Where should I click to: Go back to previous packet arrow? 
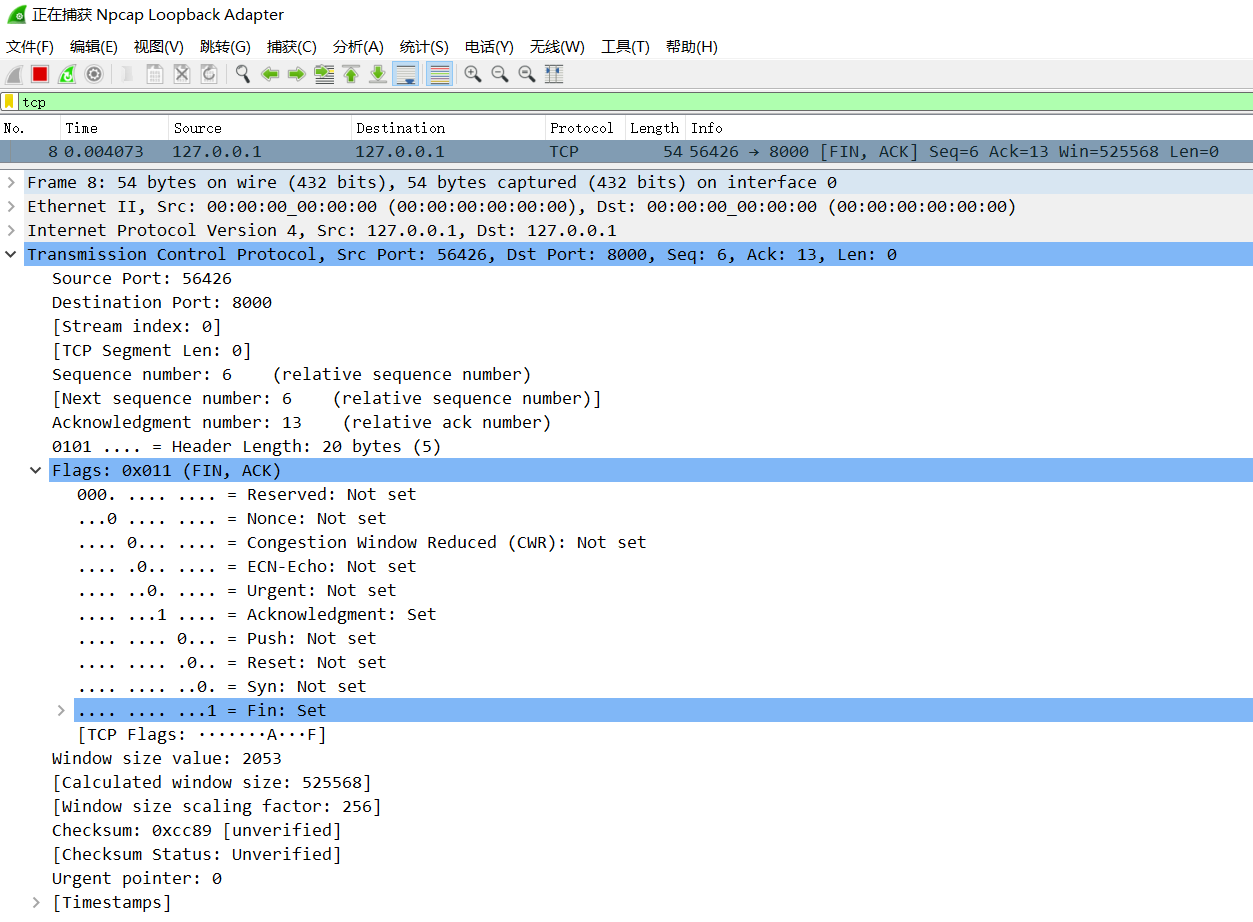point(270,74)
